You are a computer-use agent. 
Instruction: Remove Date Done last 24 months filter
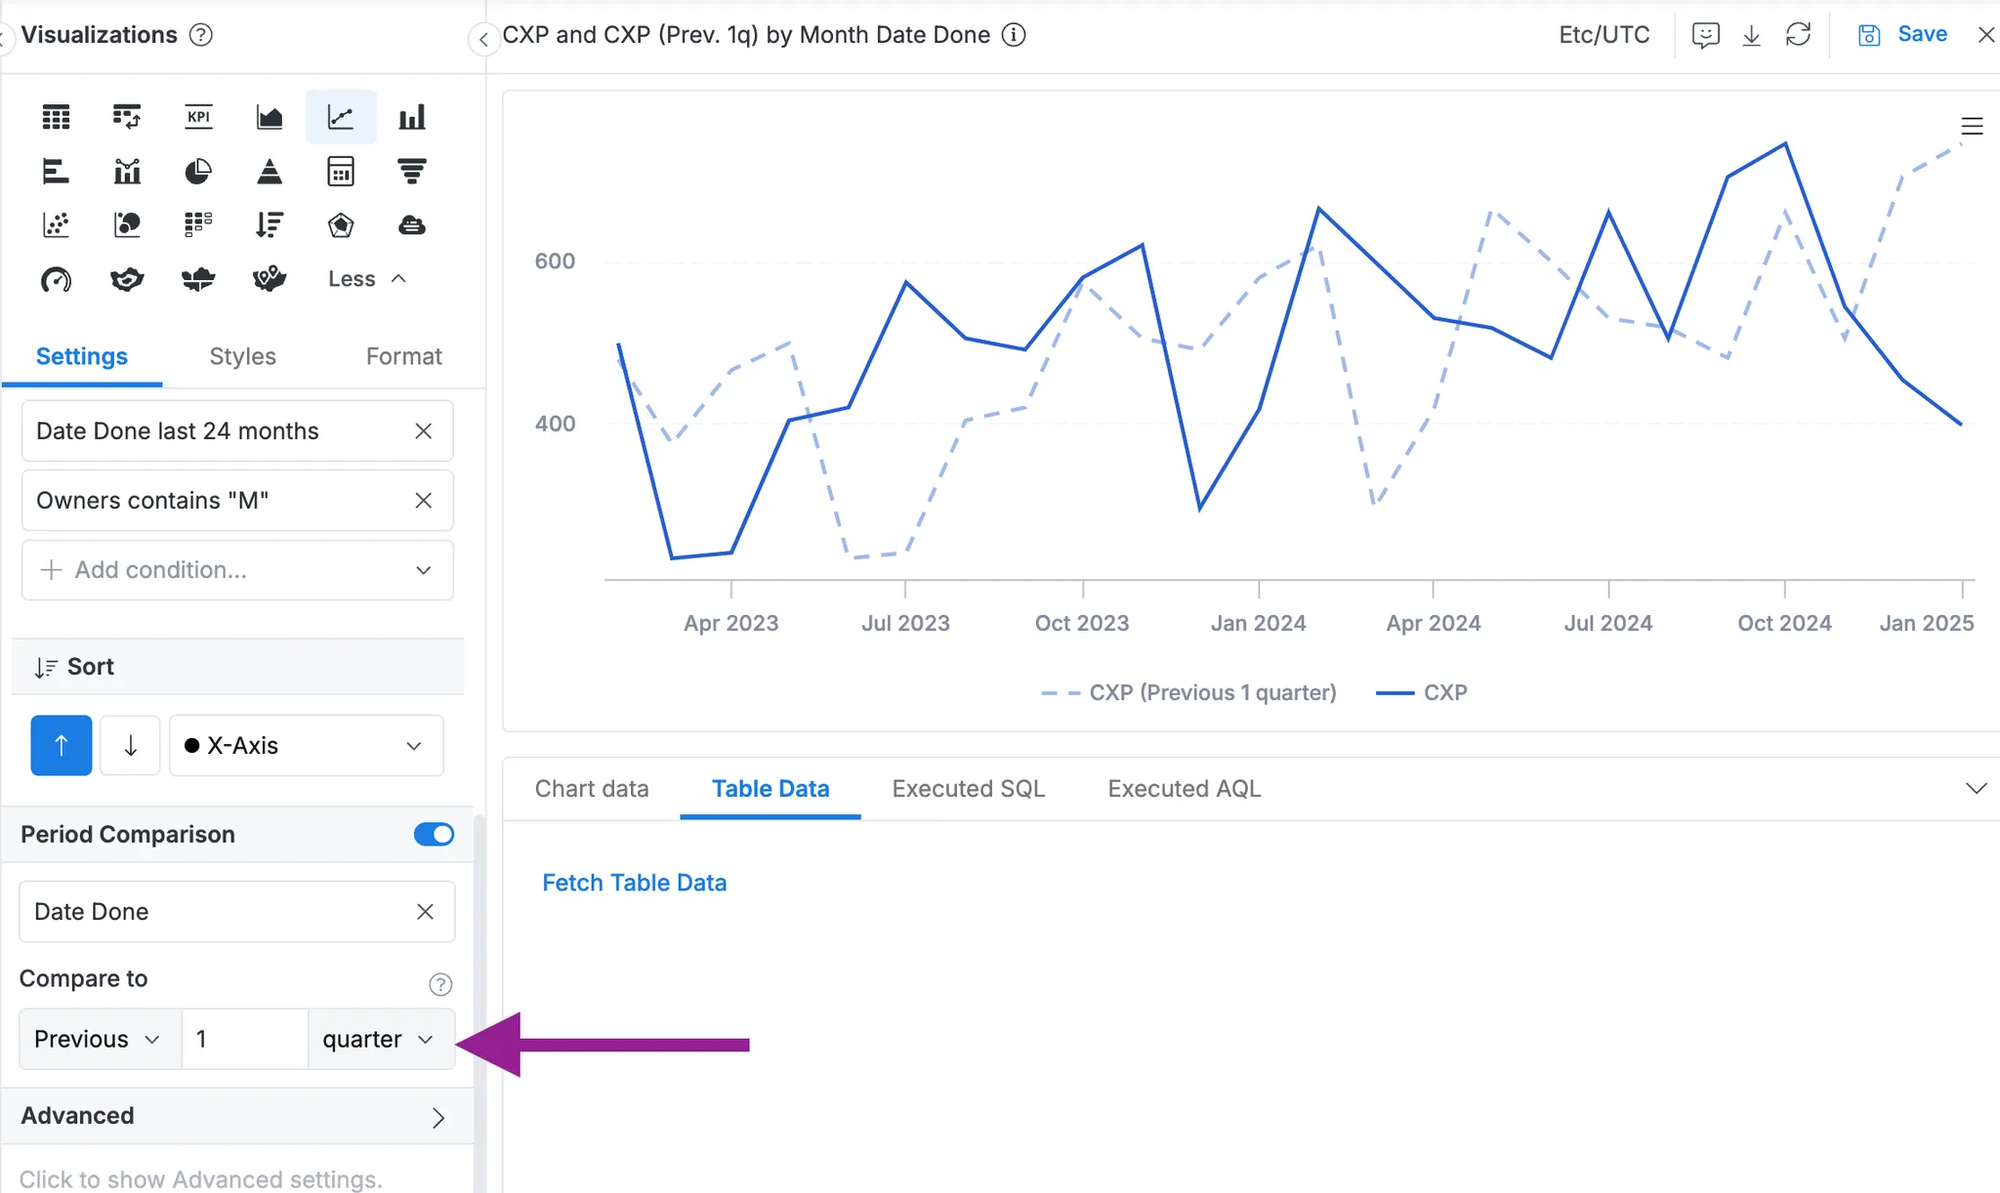[x=423, y=431]
